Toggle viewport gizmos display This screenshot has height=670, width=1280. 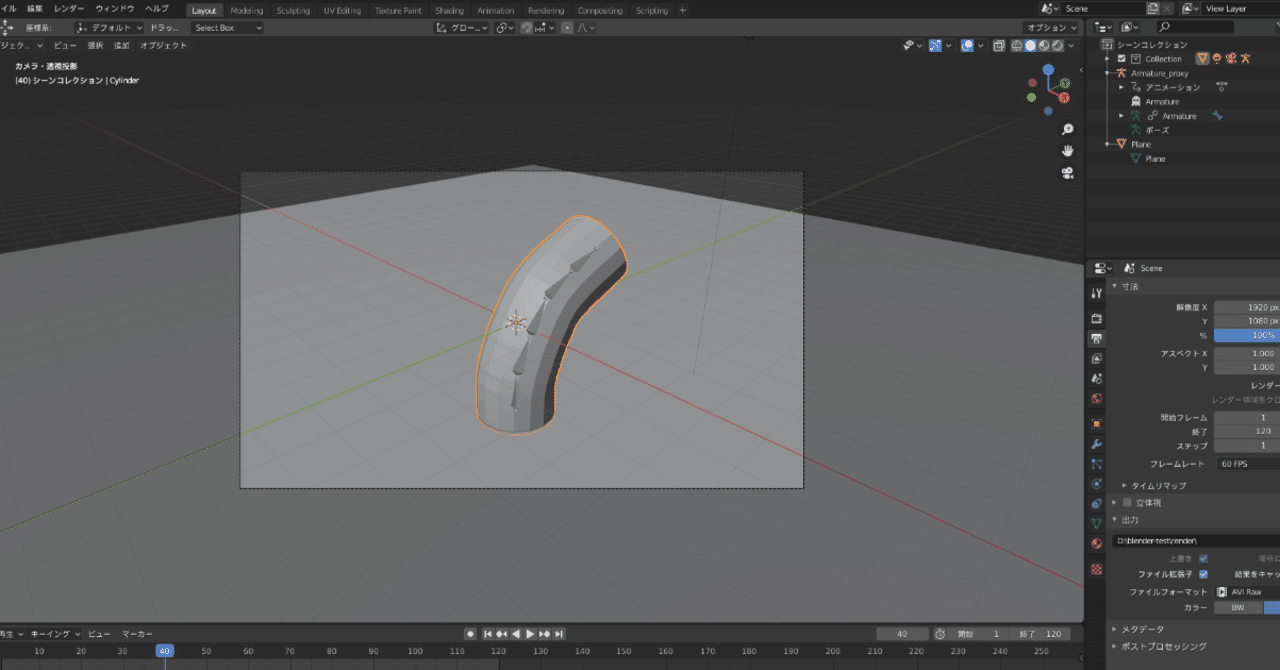click(935, 45)
